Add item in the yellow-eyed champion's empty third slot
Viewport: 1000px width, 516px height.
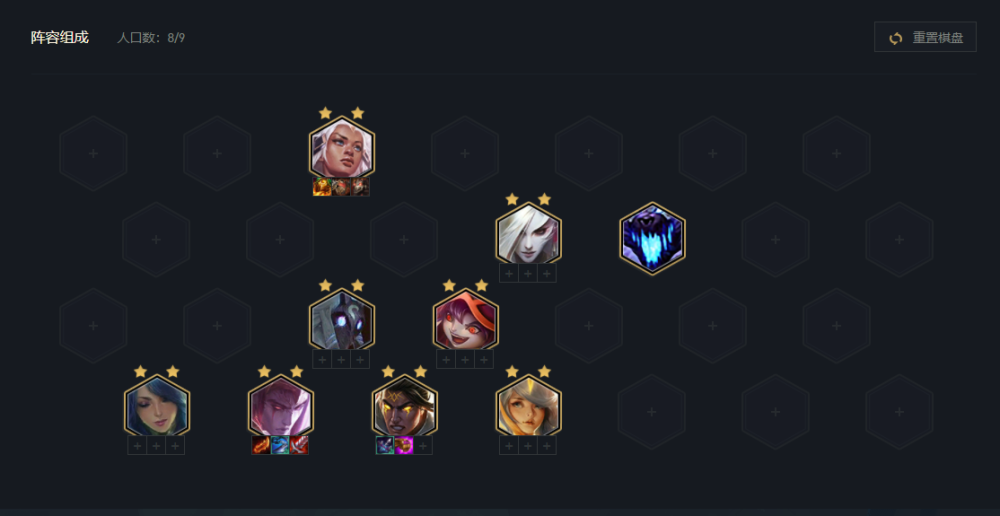(x=423, y=445)
